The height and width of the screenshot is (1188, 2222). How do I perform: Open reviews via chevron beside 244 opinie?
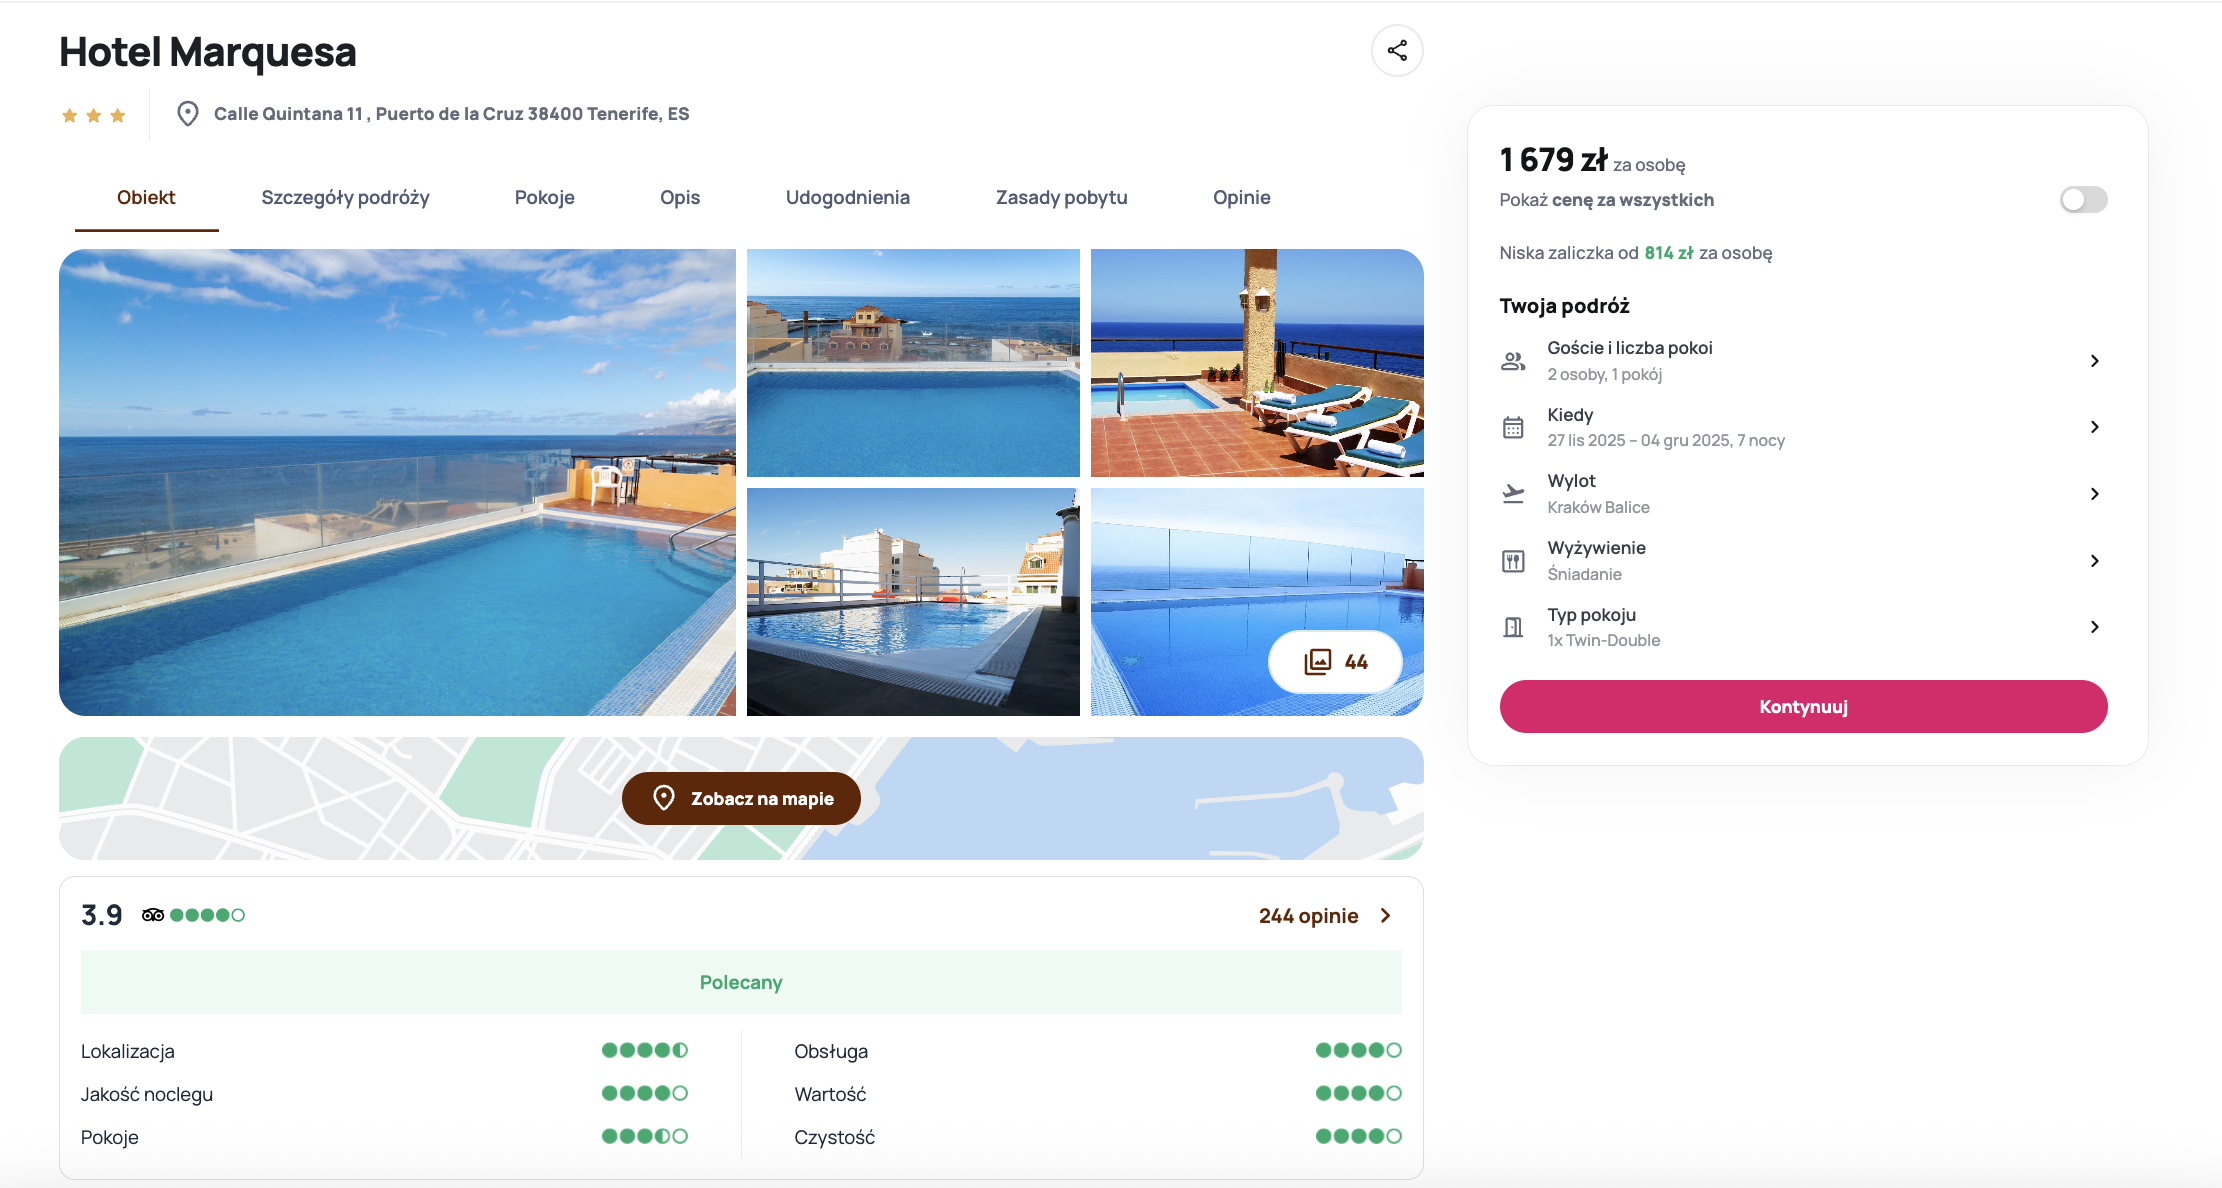[x=1385, y=916]
